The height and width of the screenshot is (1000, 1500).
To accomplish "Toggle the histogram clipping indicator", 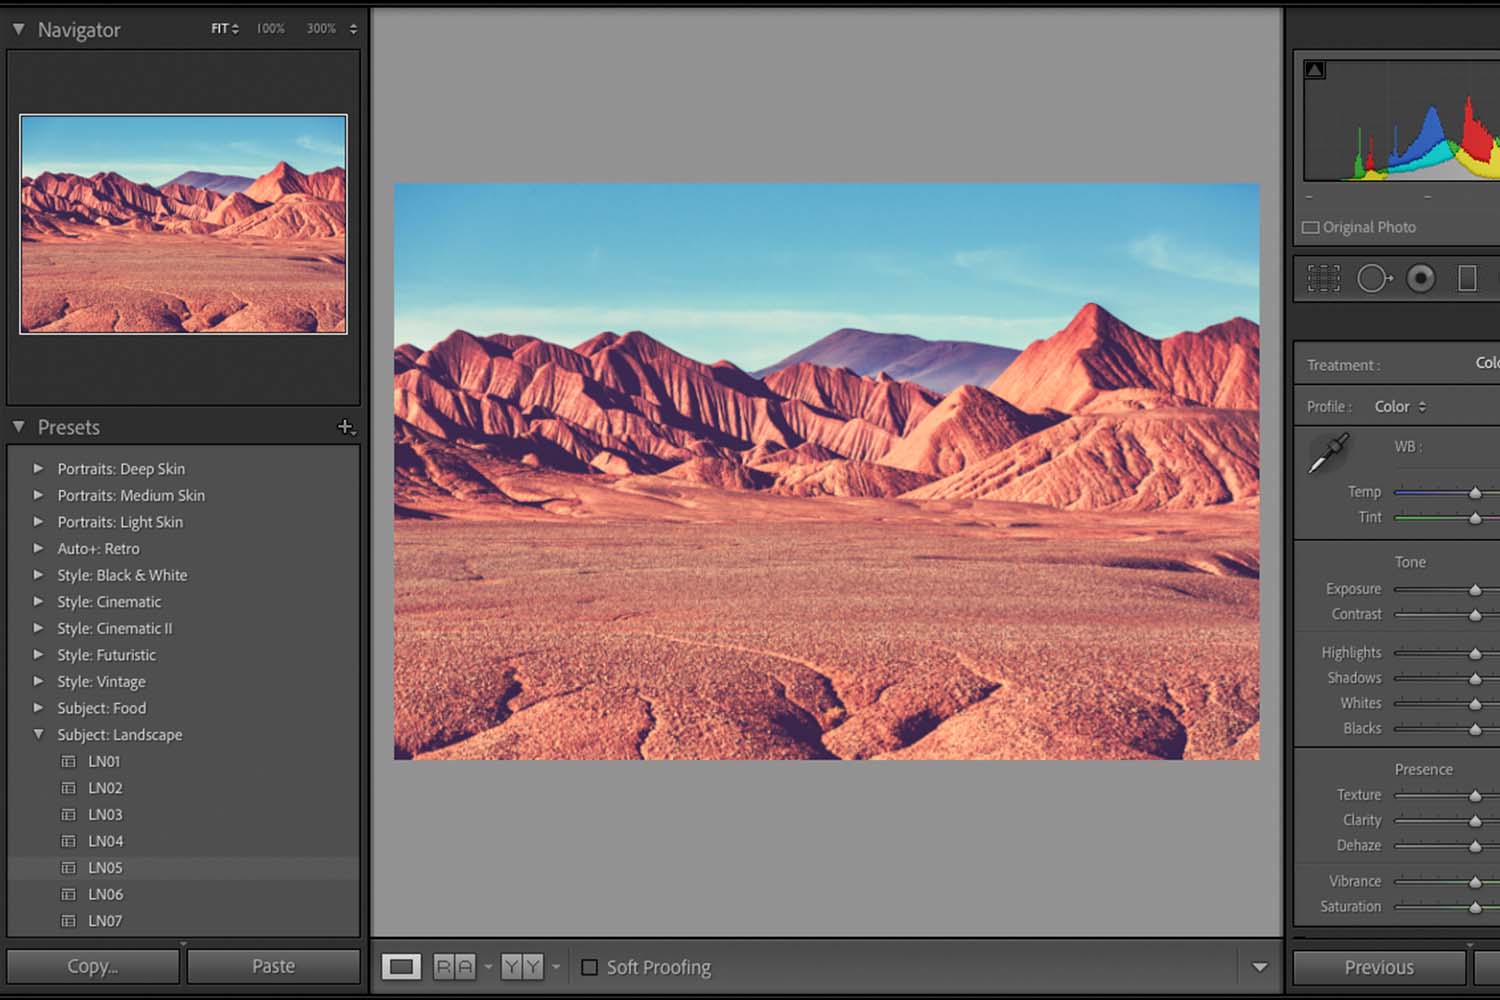I will click(x=1315, y=69).
